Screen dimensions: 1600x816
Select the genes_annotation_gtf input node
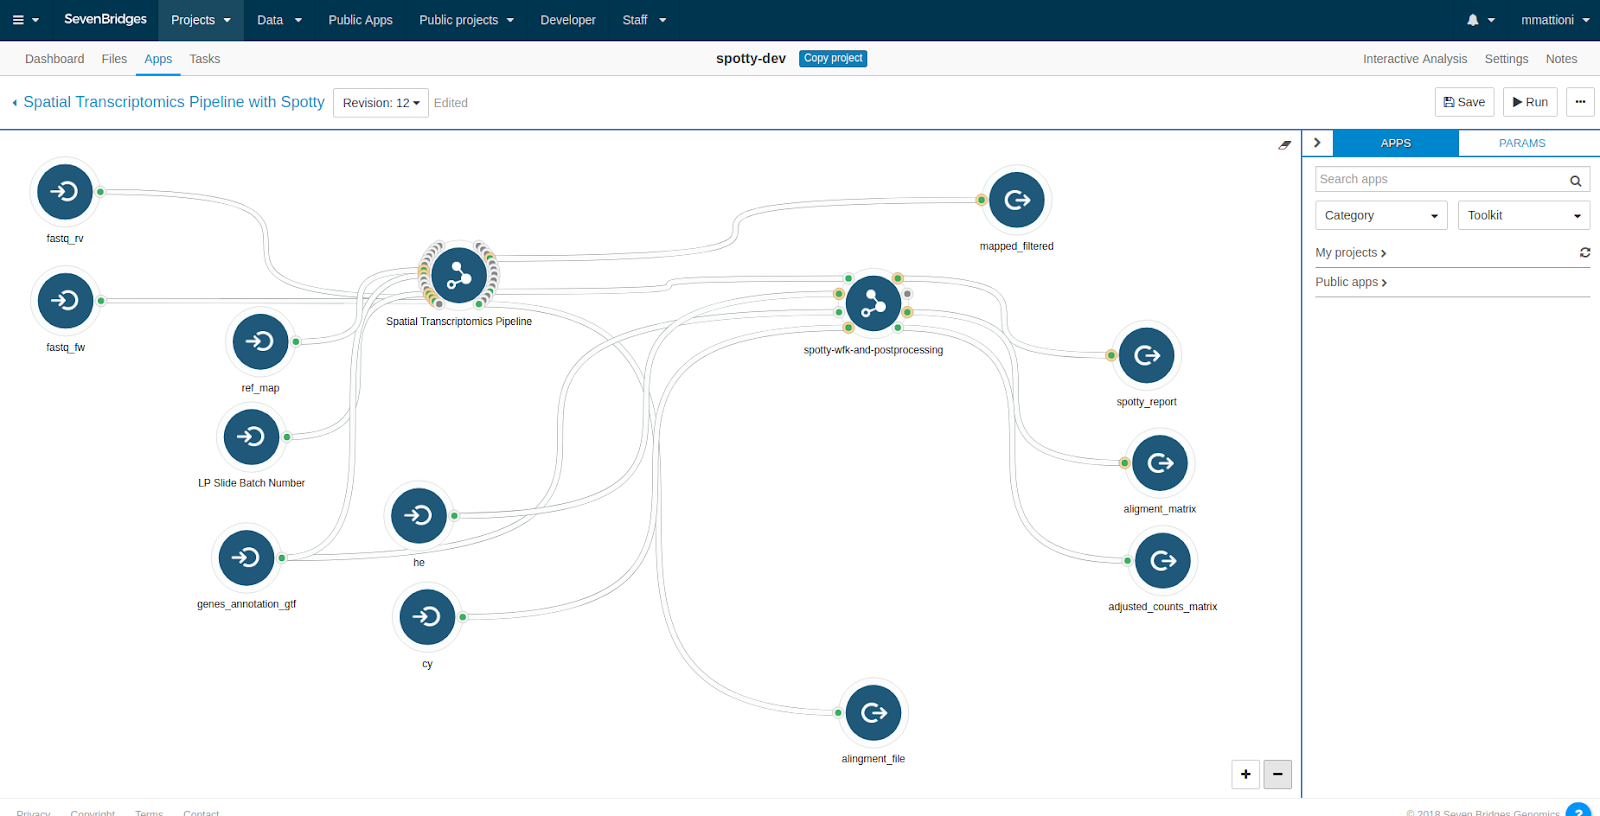pos(246,558)
